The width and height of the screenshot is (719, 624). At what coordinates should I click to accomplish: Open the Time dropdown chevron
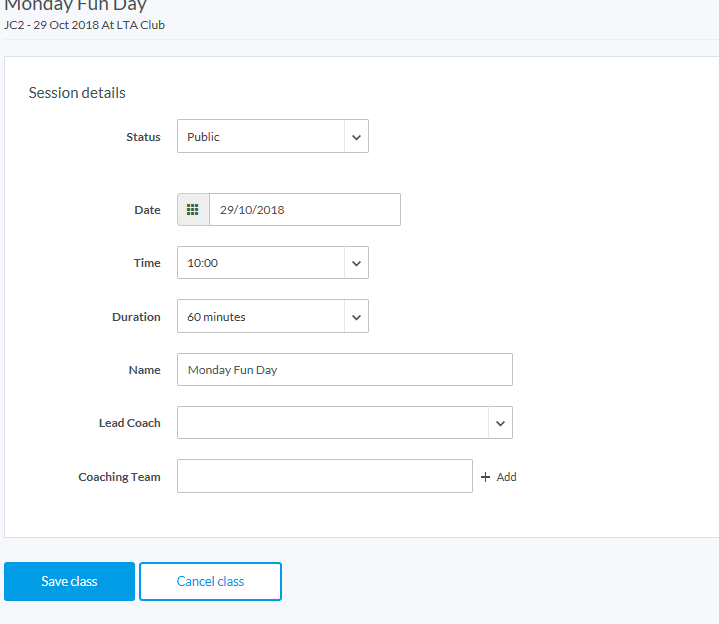pyautogui.click(x=356, y=263)
